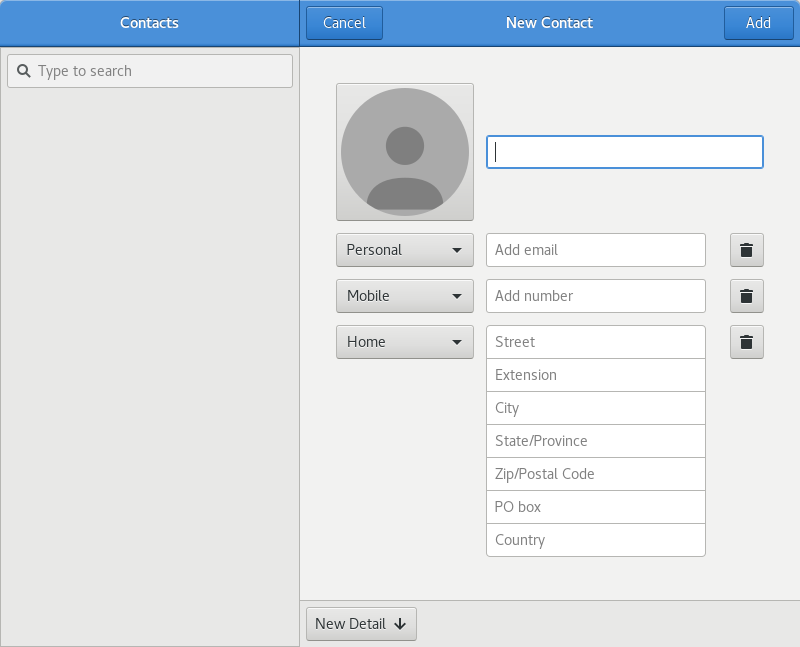Screen dimensions: 800x647
Task: Click the delete icon next to the Street address
Action: (746, 342)
